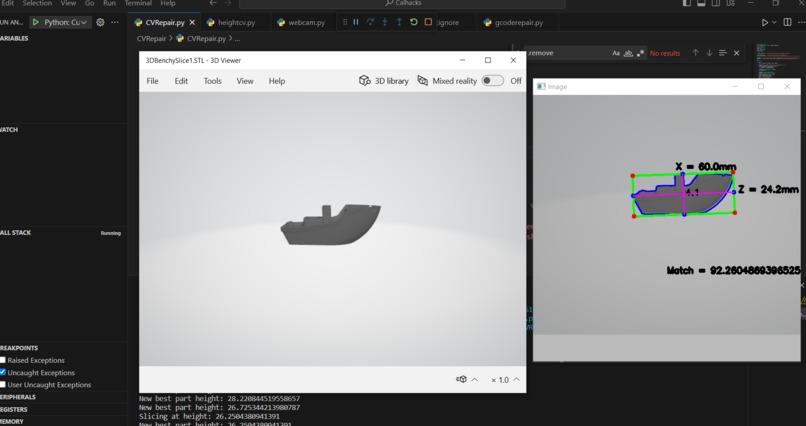Viewport: 806px width, 426px height.
Task: Toggle Find in Selection icon
Action: pyautogui.click(x=723, y=53)
